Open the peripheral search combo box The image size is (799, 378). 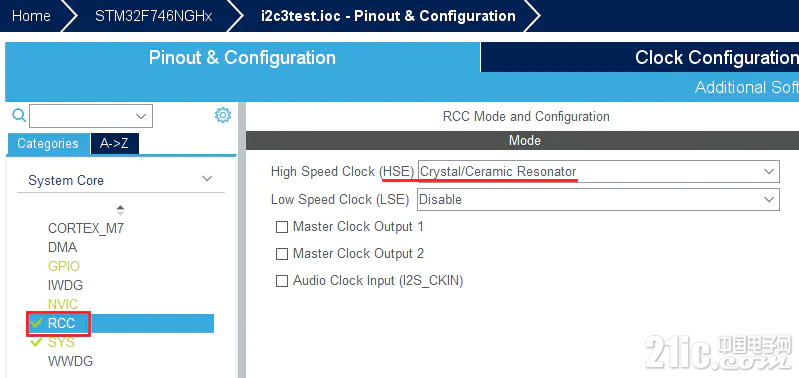91,116
